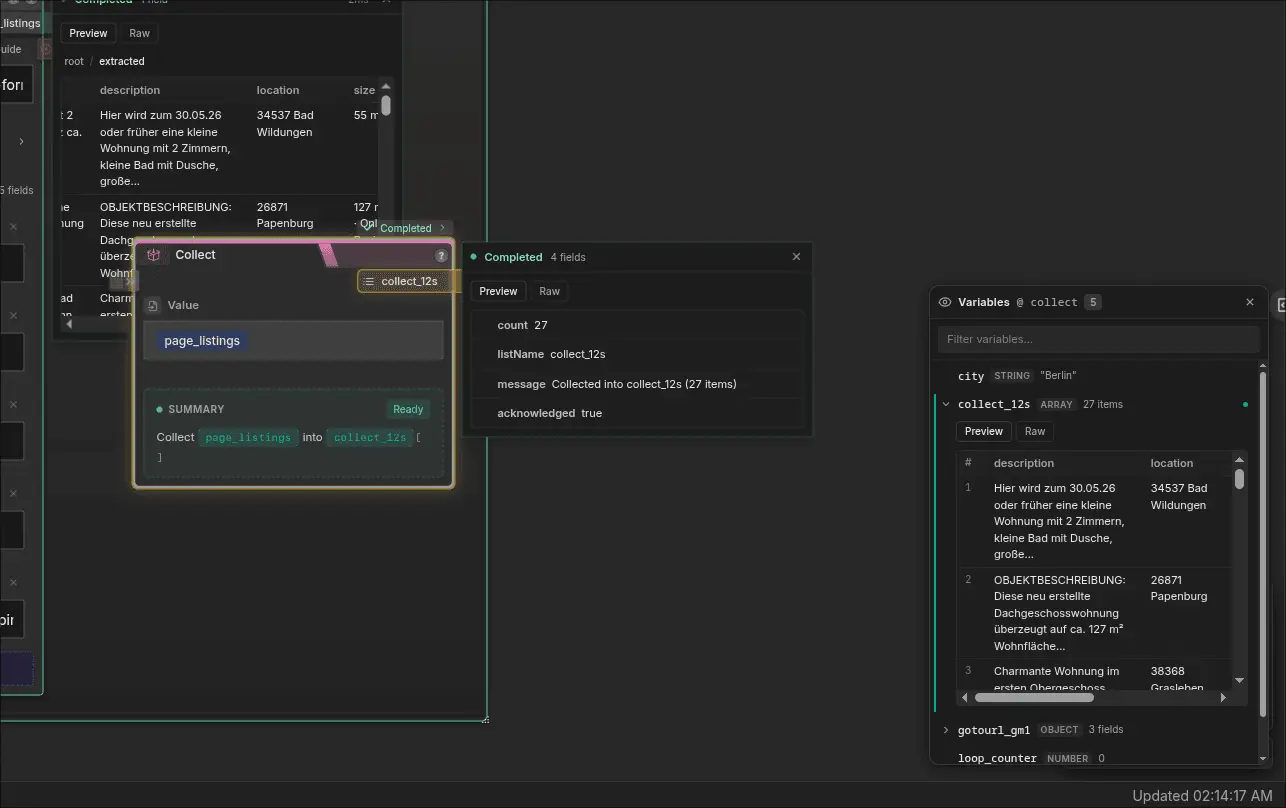Click the Ready status badge in Summary
Viewport: 1286px width, 808px height.
(408, 409)
